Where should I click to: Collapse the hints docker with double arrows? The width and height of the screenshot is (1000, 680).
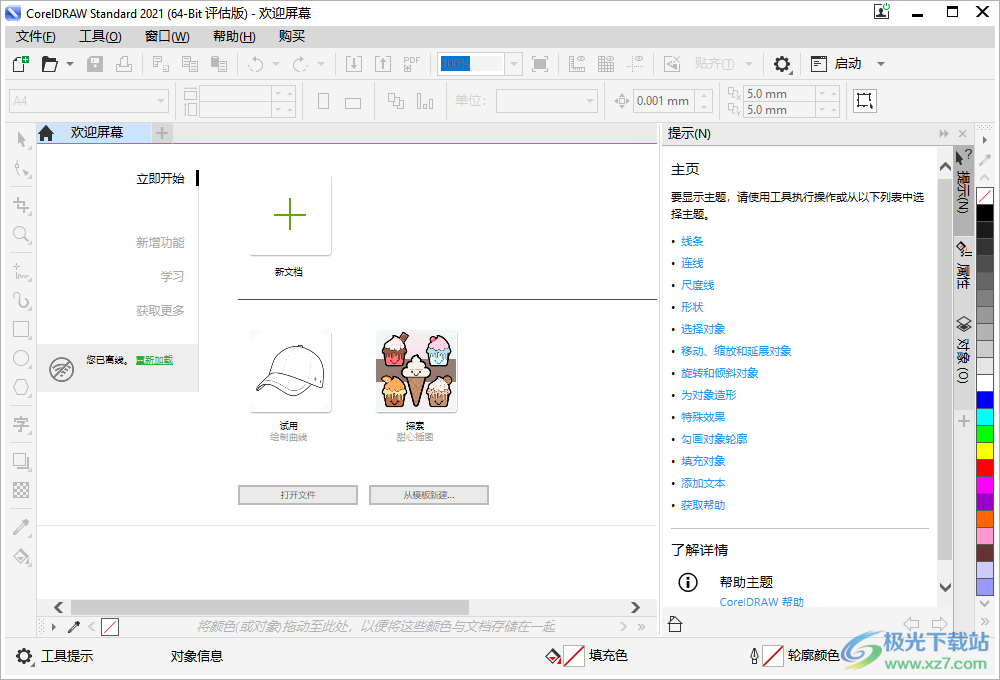(944, 133)
